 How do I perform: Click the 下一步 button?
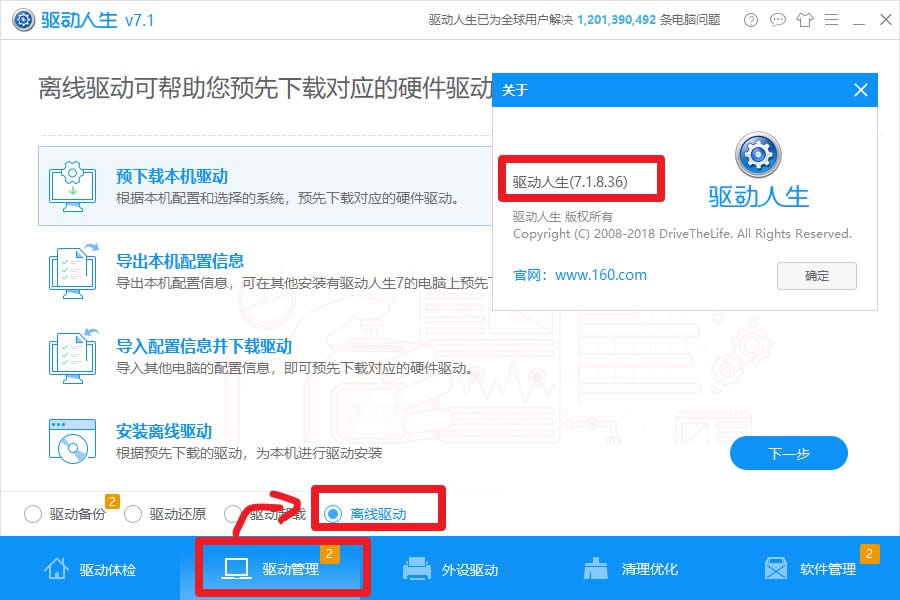789,453
